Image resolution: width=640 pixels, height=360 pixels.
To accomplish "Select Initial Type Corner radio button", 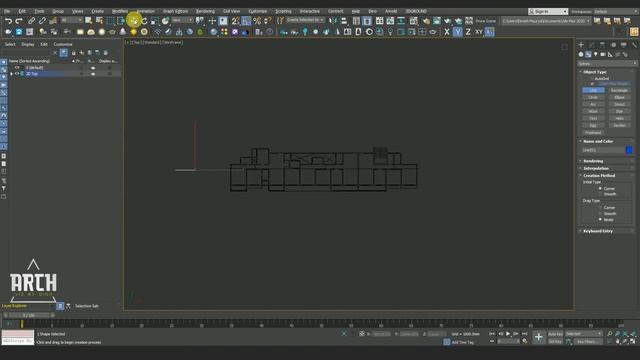I will pyautogui.click(x=600, y=189).
